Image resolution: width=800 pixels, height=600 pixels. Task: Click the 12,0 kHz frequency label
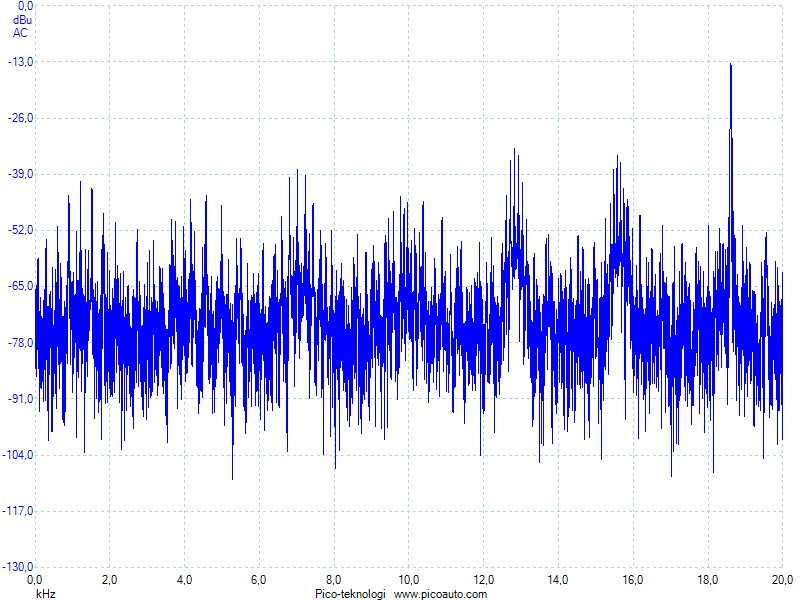[x=483, y=580]
